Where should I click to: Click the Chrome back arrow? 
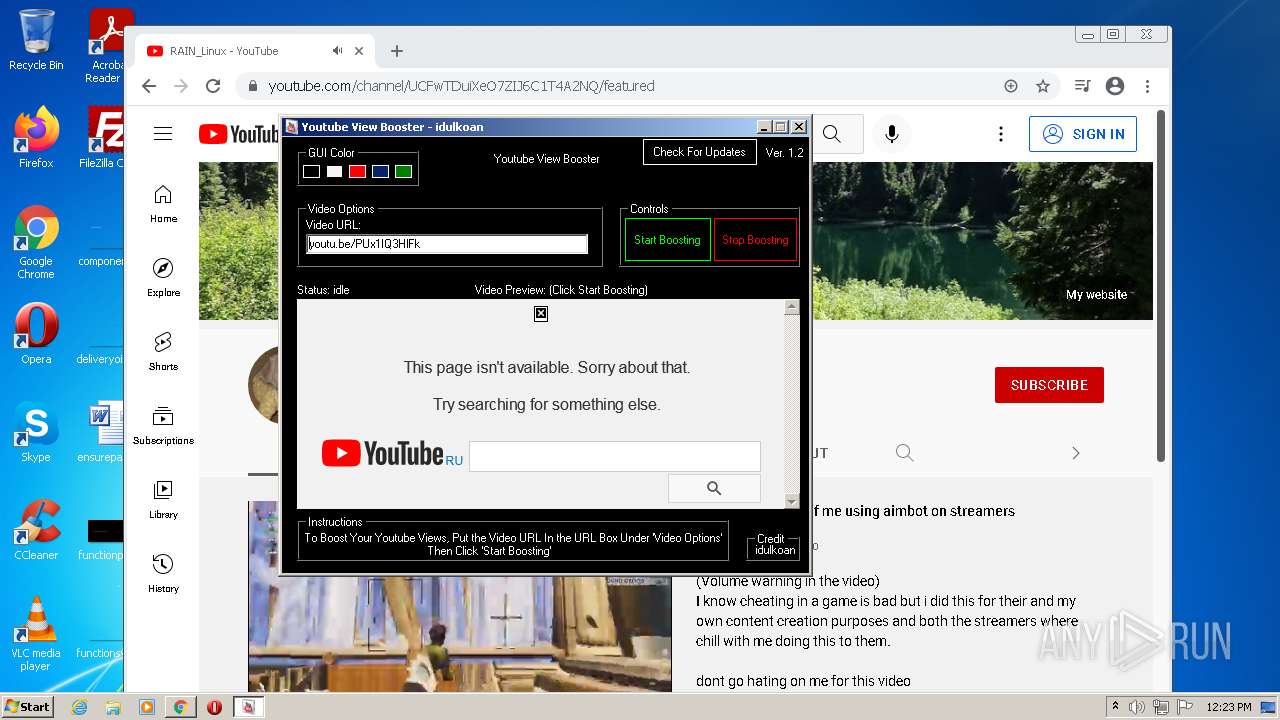149,86
